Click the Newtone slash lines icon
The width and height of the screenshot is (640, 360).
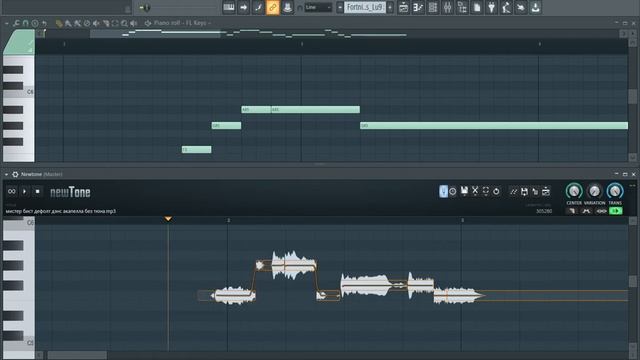(513, 191)
